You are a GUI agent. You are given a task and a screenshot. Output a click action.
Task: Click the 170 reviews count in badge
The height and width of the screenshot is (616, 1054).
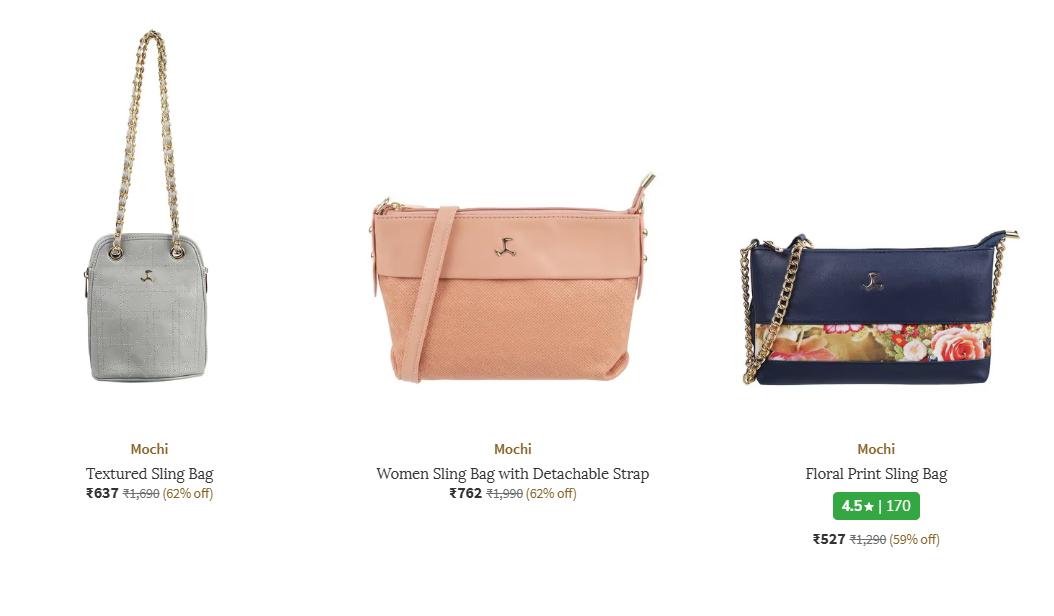pos(898,506)
